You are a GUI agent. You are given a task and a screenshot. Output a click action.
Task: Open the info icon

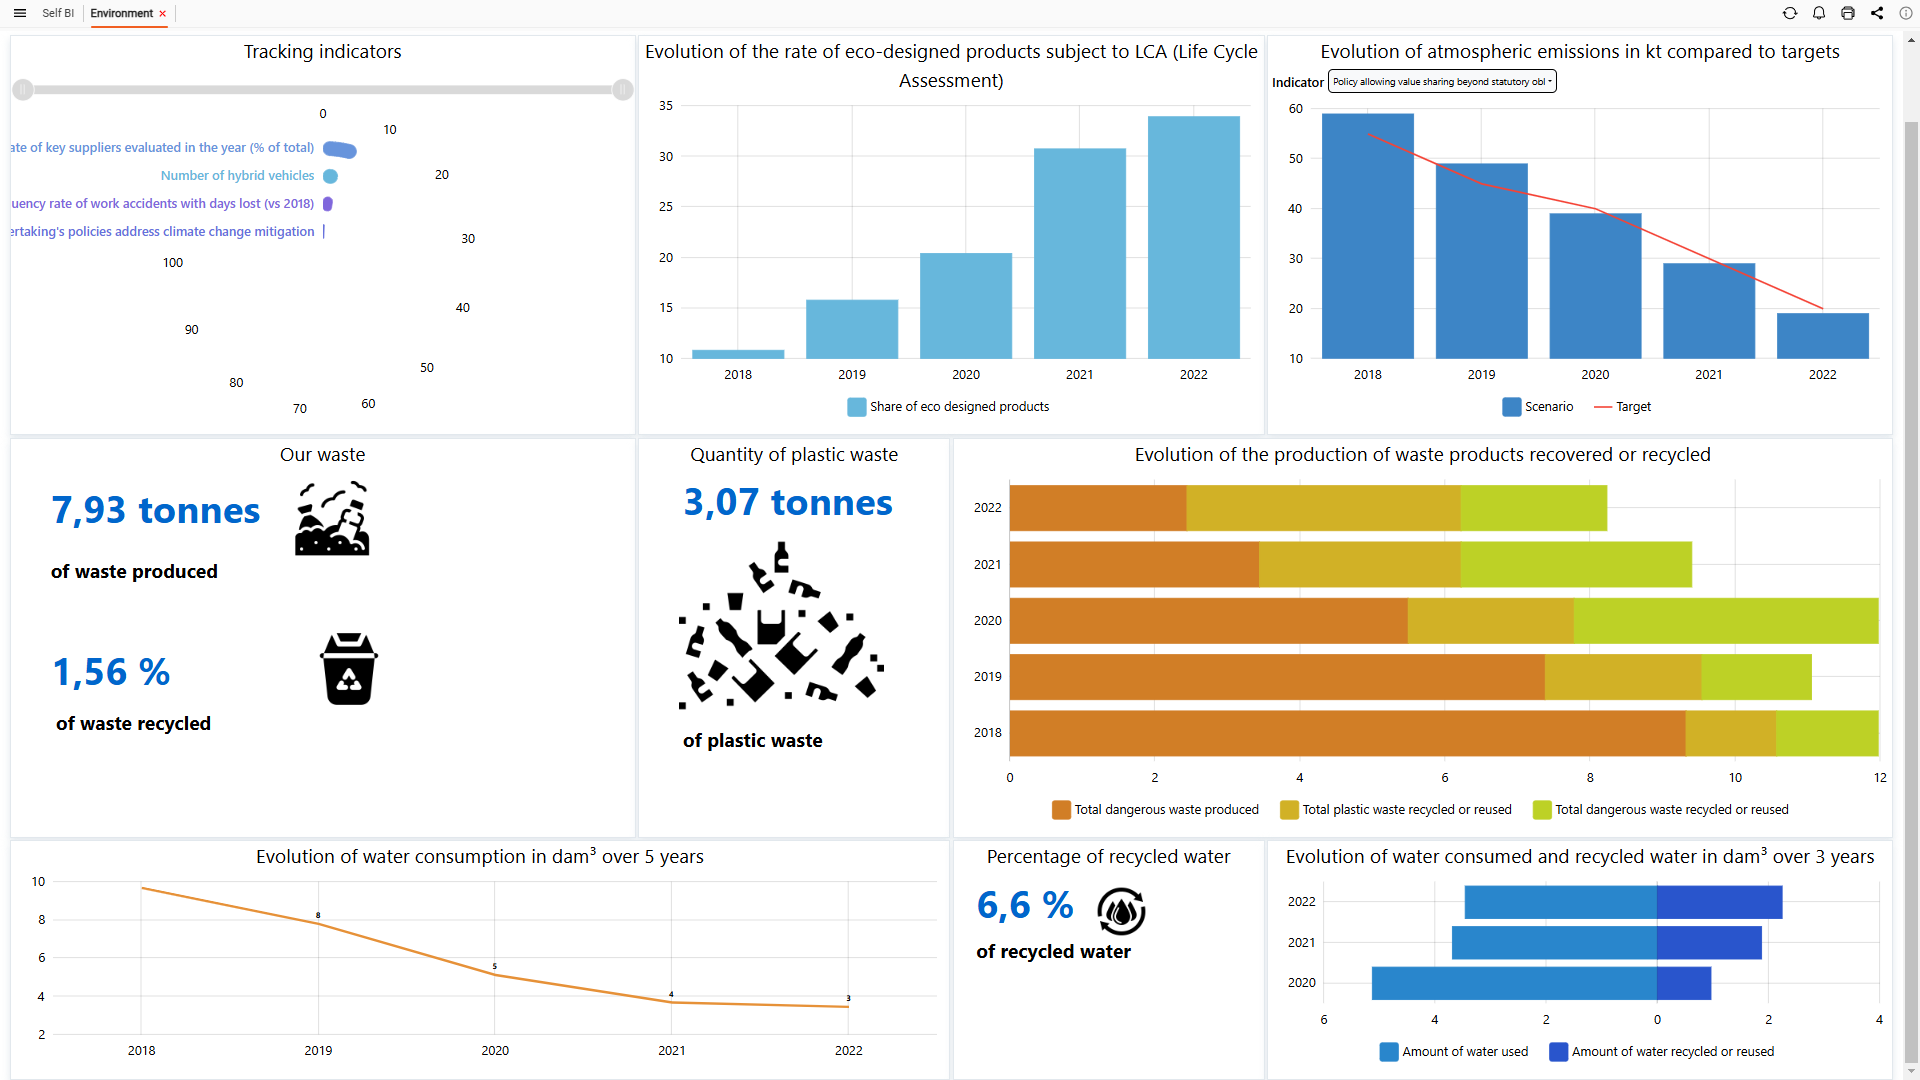pyautogui.click(x=1906, y=13)
